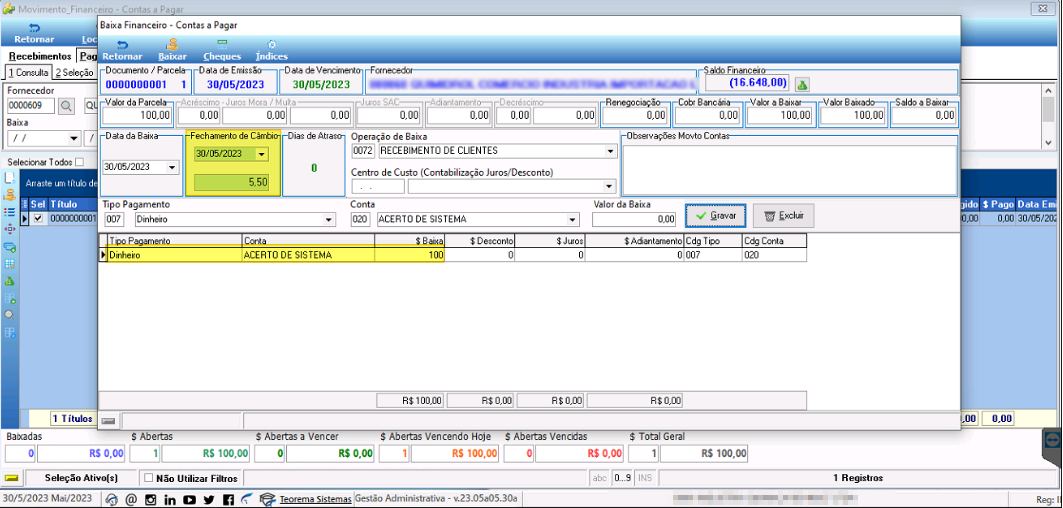
Task: Switch to the Recebimentos tab
Action: point(40,56)
